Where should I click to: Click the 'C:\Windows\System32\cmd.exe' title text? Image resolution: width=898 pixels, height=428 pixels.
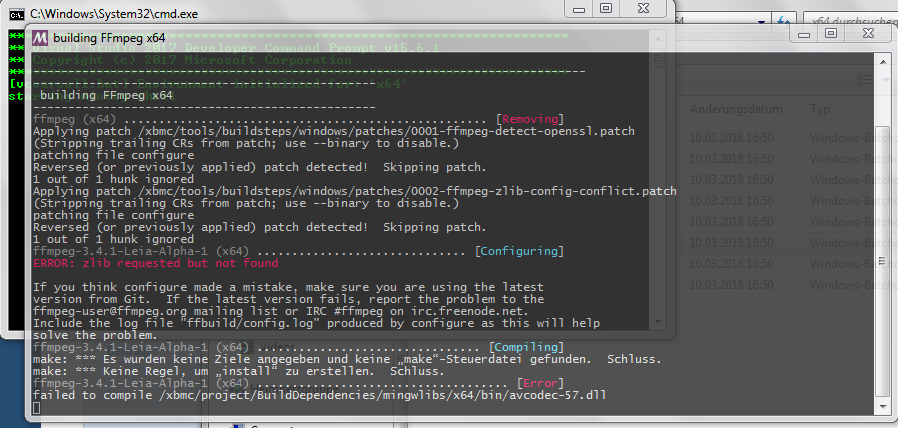click(114, 14)
